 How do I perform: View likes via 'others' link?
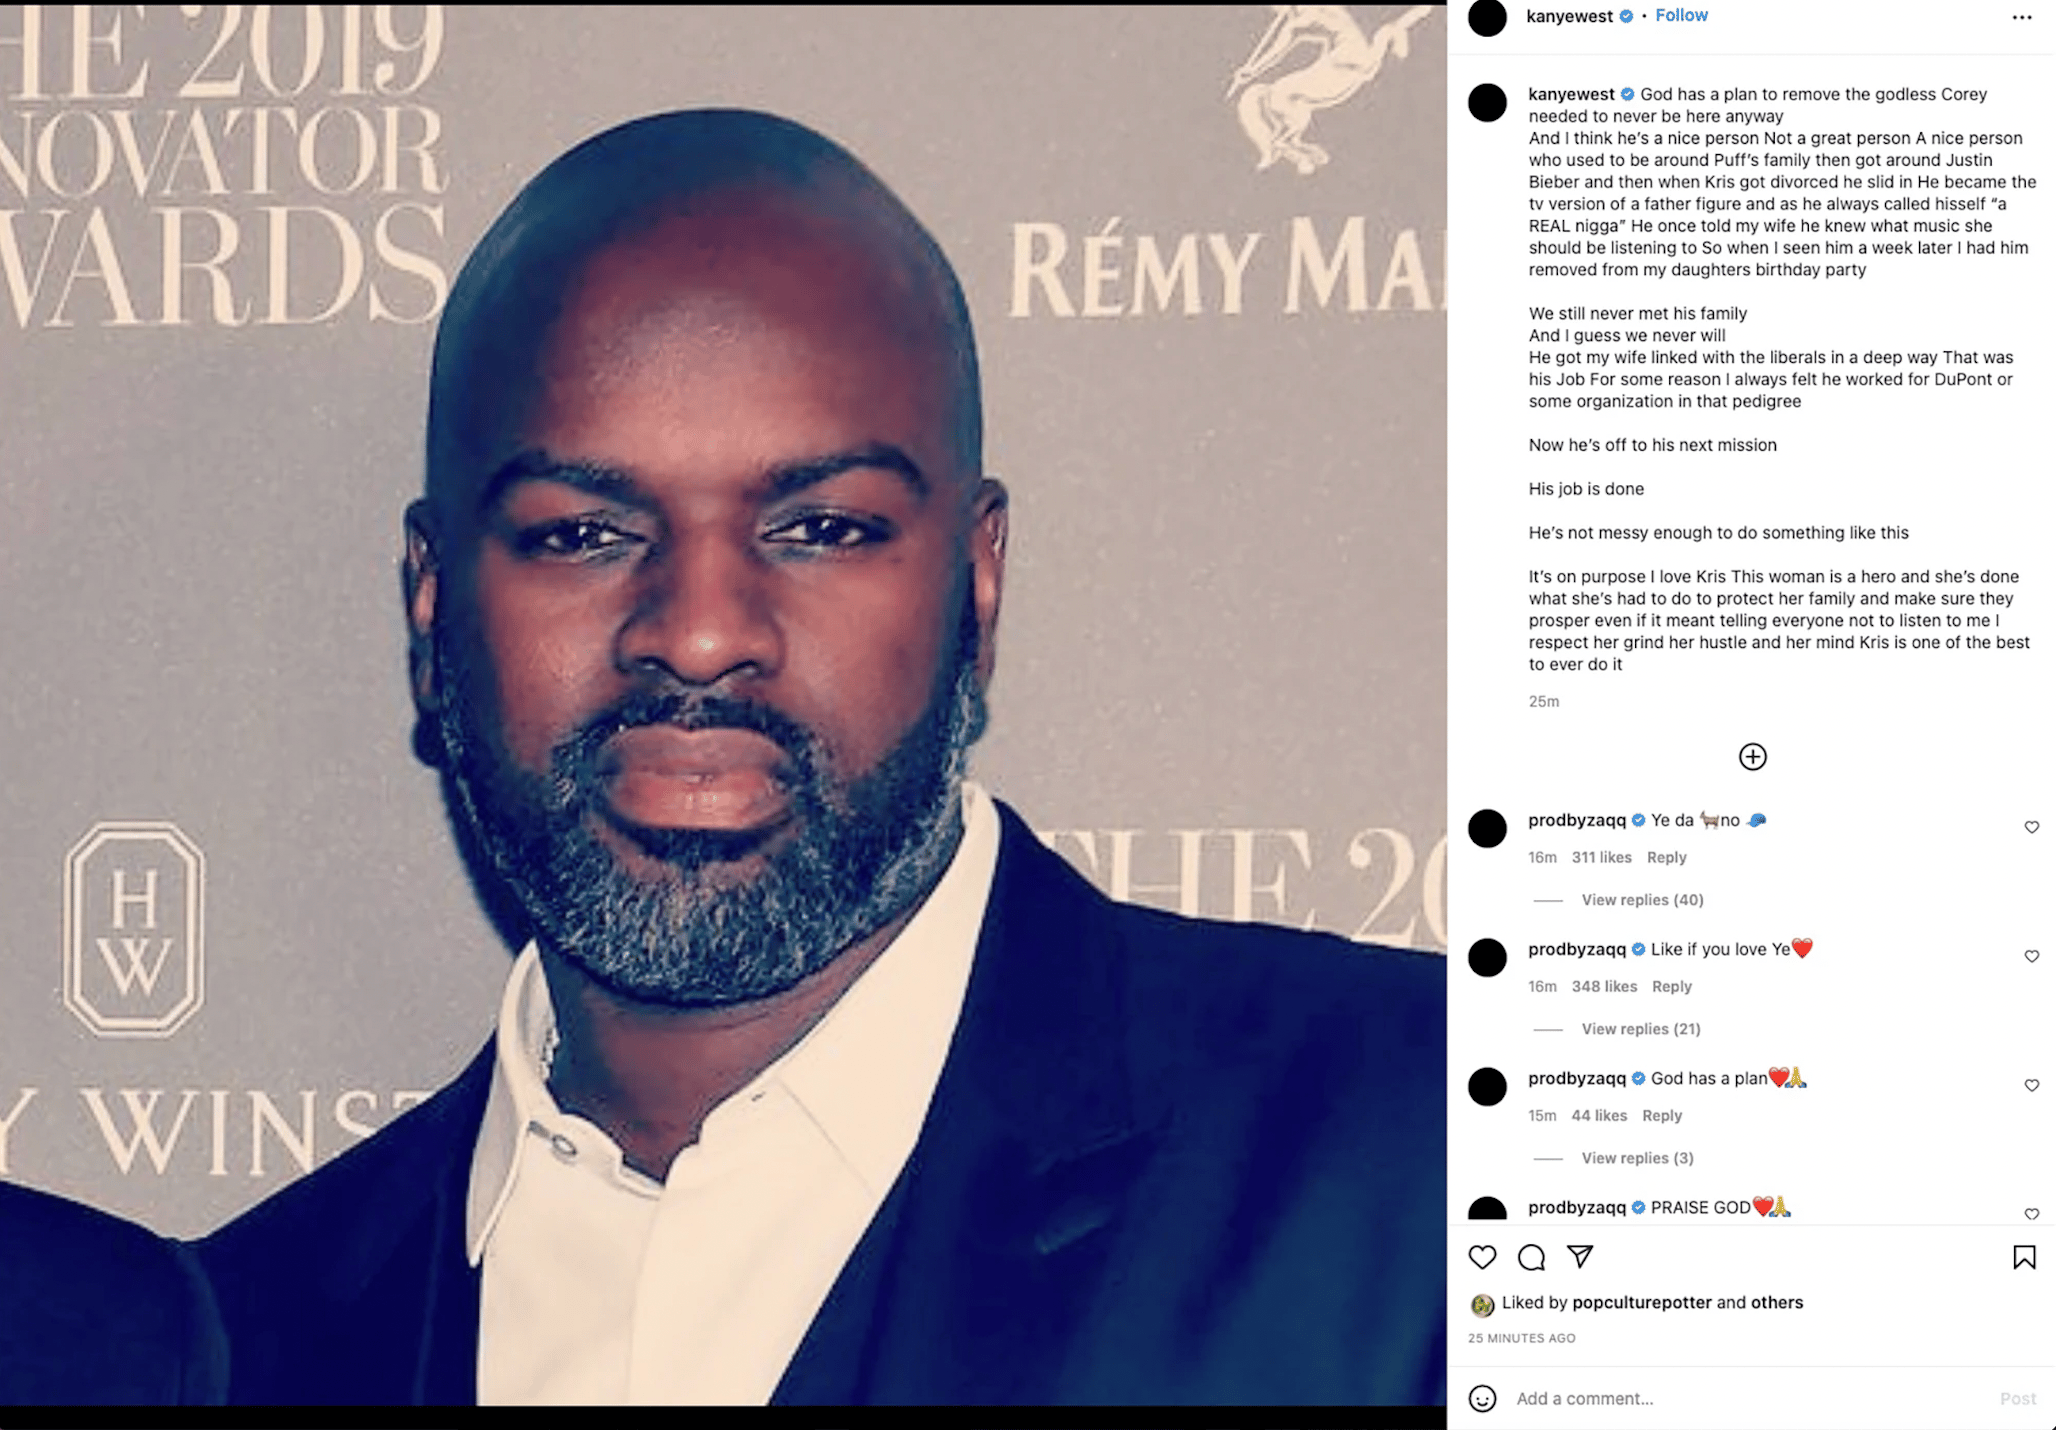pos(1776,1302)
